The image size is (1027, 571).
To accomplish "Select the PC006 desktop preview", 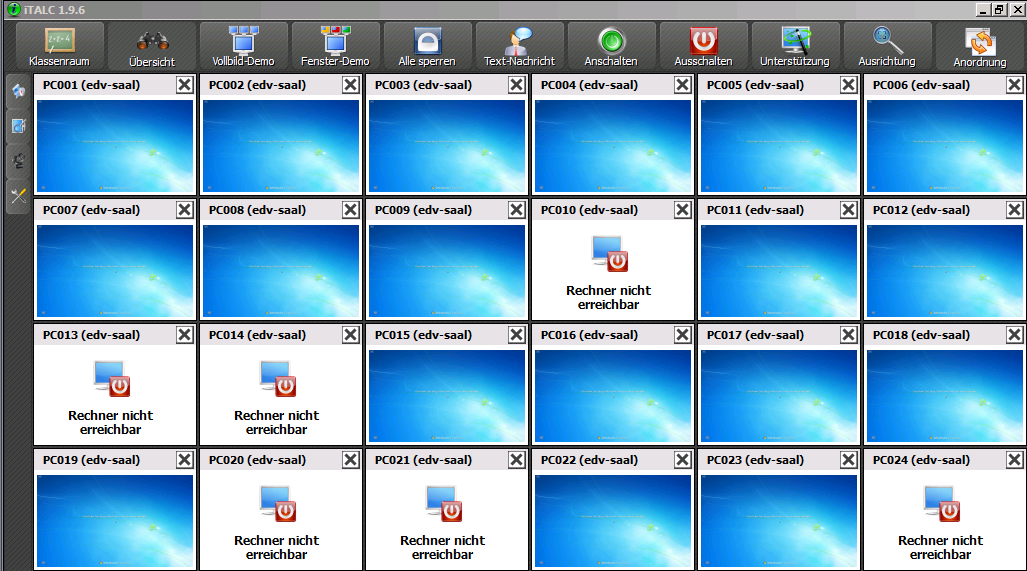I will point(945,145).
